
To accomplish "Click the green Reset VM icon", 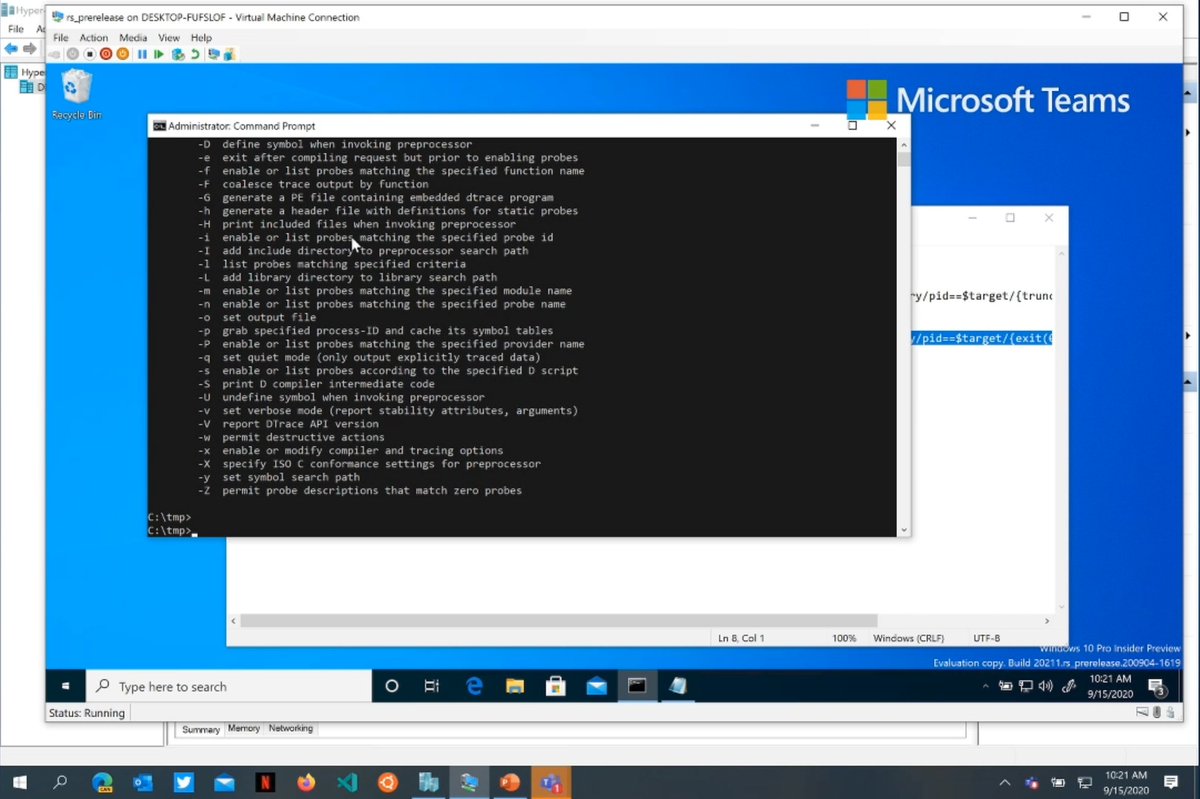I will (x=159, y=54).
